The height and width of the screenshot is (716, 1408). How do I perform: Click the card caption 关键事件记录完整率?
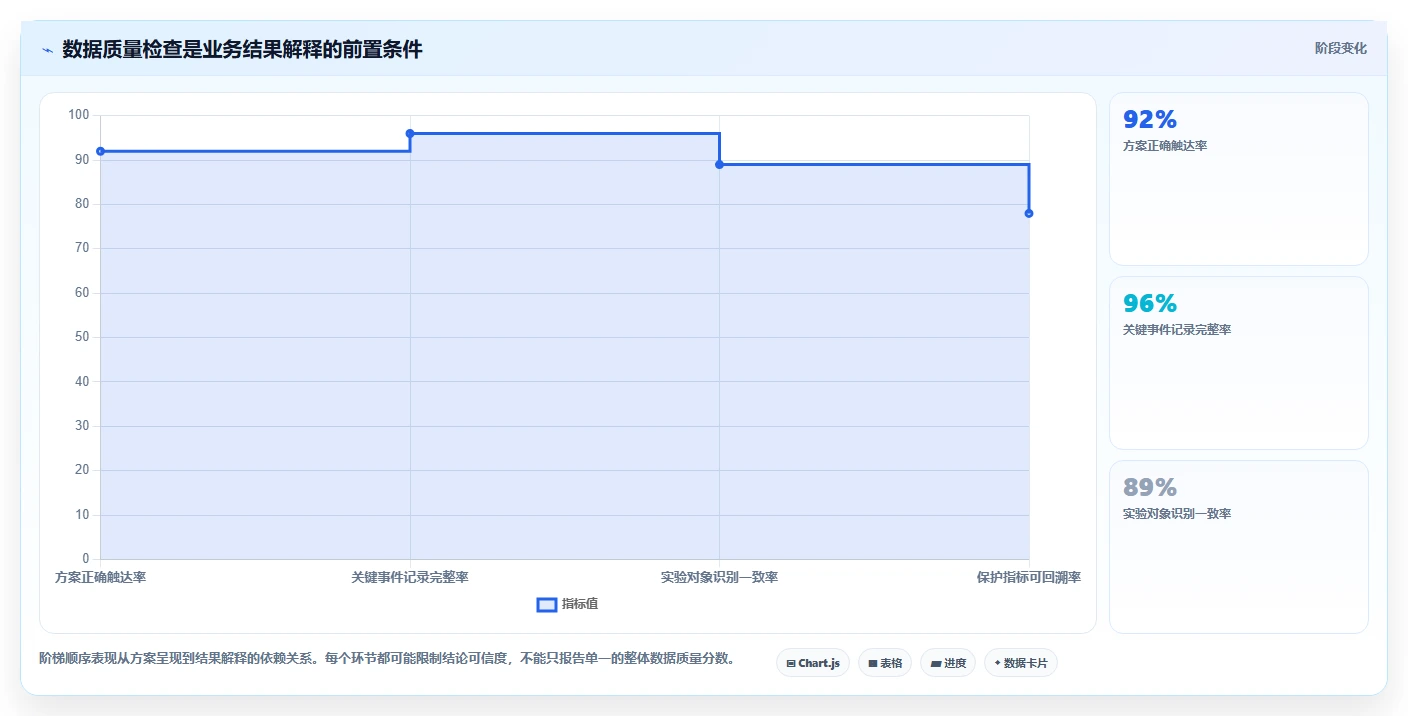(x=1177, y=330)
